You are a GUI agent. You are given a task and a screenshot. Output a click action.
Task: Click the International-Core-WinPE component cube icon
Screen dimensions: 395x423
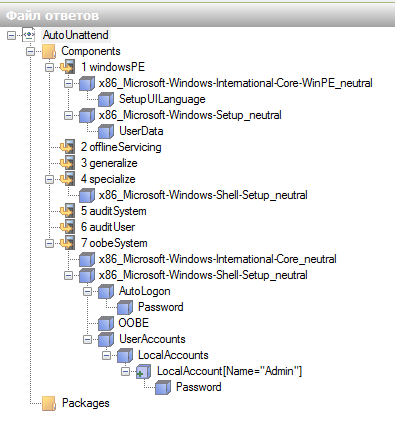pyautogui.click(x=87, y=83)
